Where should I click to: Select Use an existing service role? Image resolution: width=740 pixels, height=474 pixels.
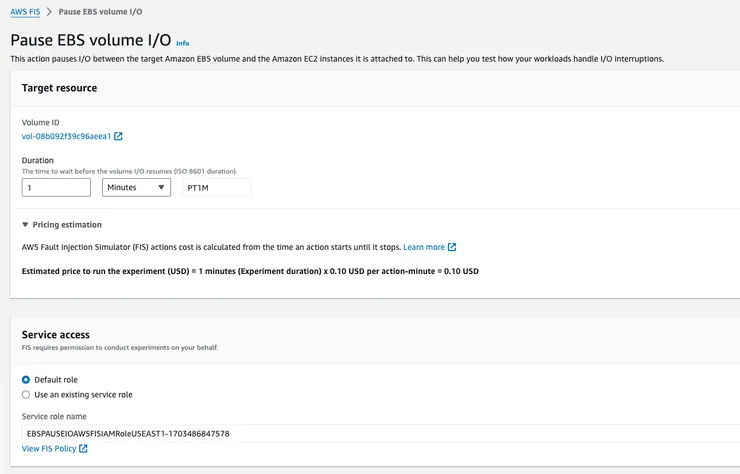26,395
